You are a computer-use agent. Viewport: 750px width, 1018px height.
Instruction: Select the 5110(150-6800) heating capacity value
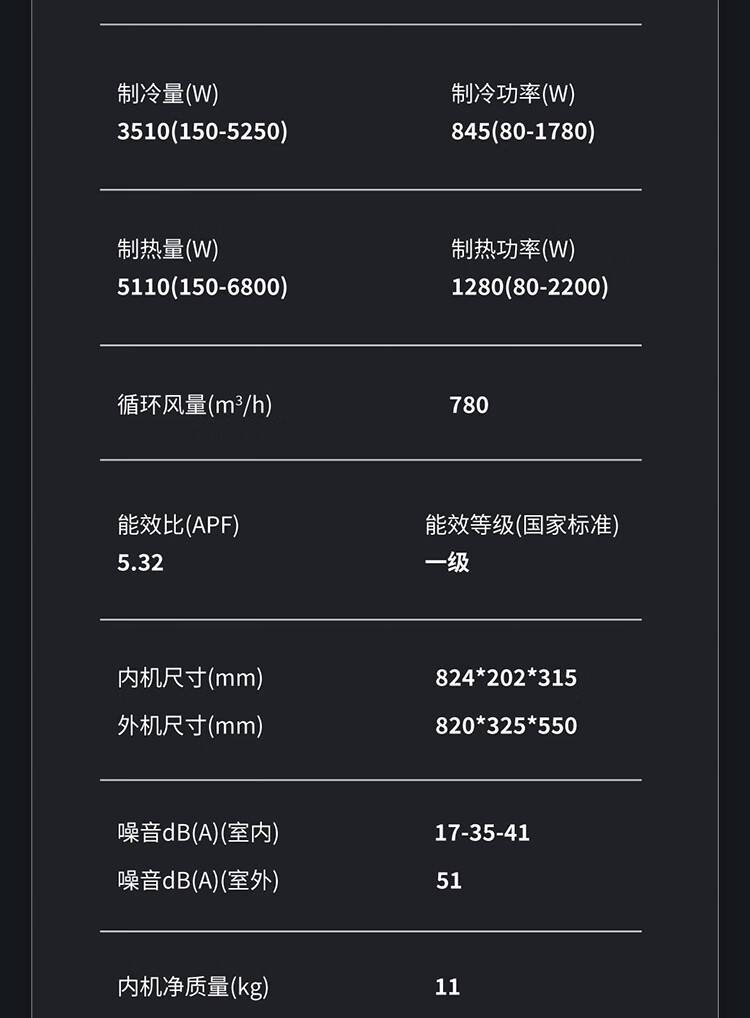pyautogui.click(x=202, y=287)
